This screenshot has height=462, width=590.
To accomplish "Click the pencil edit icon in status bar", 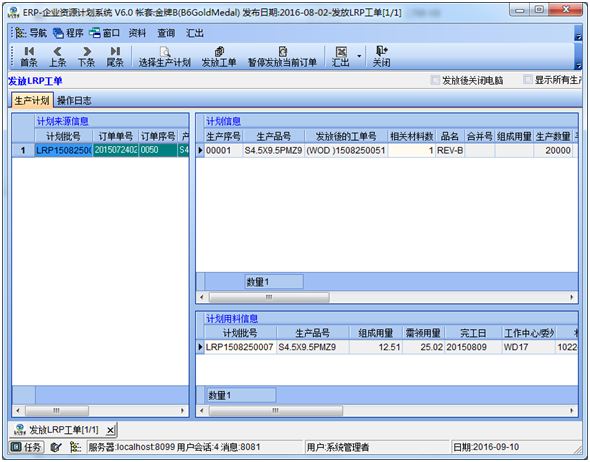I will [x=56, y=447].
